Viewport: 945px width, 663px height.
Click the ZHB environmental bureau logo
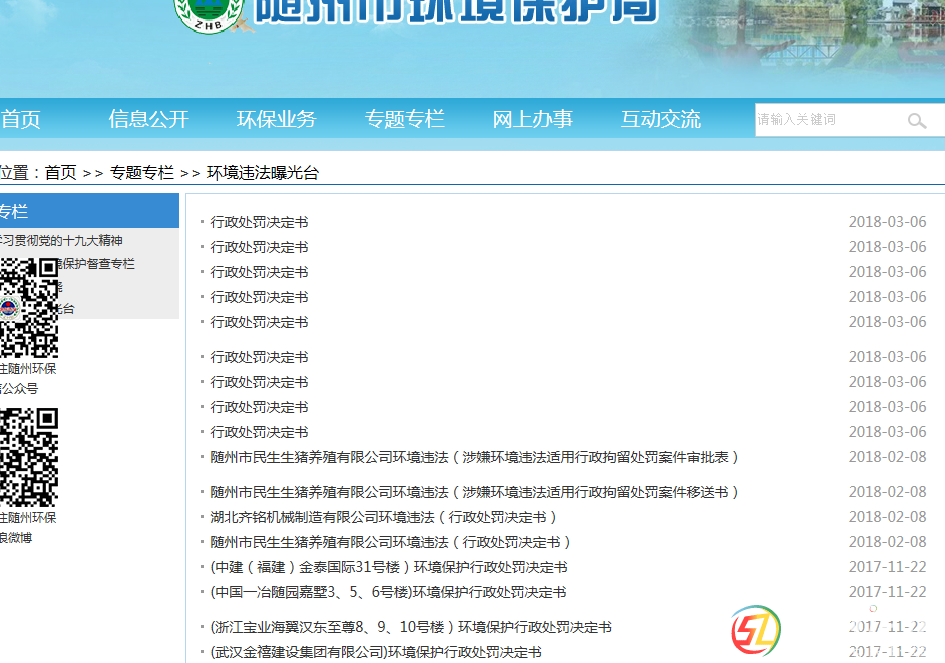coord(206,14)
